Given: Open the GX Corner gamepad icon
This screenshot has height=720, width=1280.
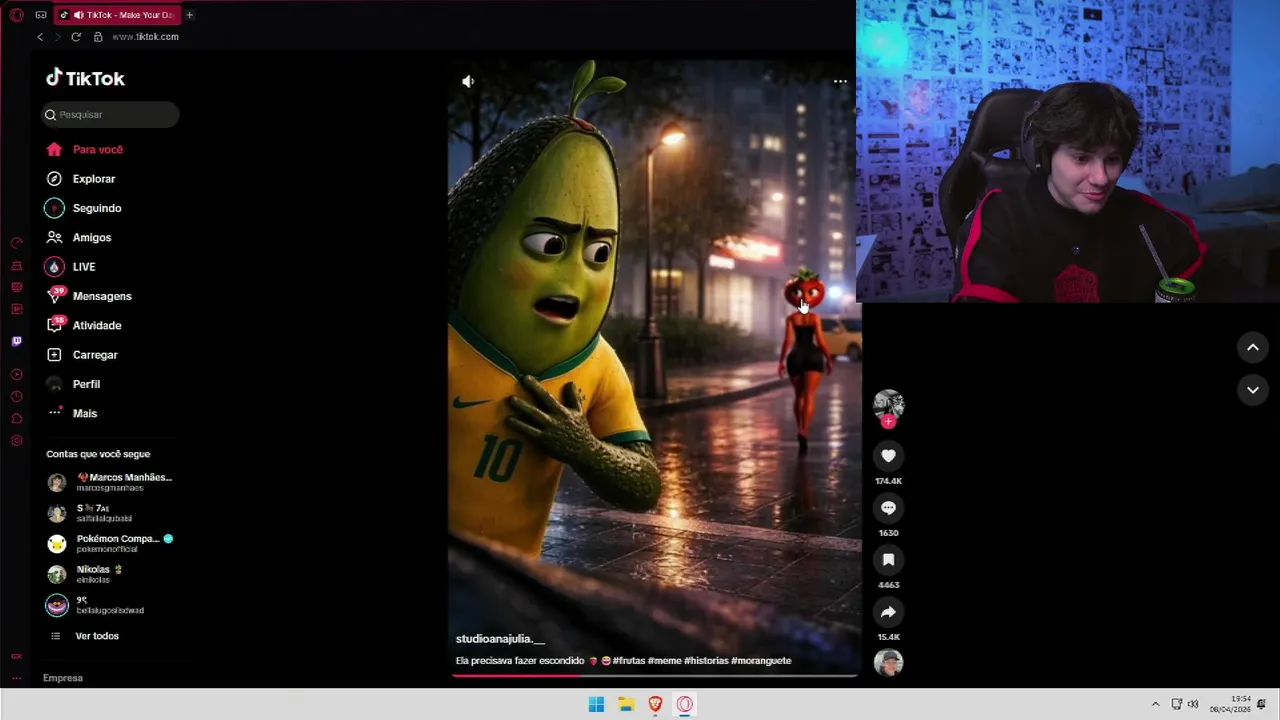Looking at the screenshot, I should click(41, 15).
